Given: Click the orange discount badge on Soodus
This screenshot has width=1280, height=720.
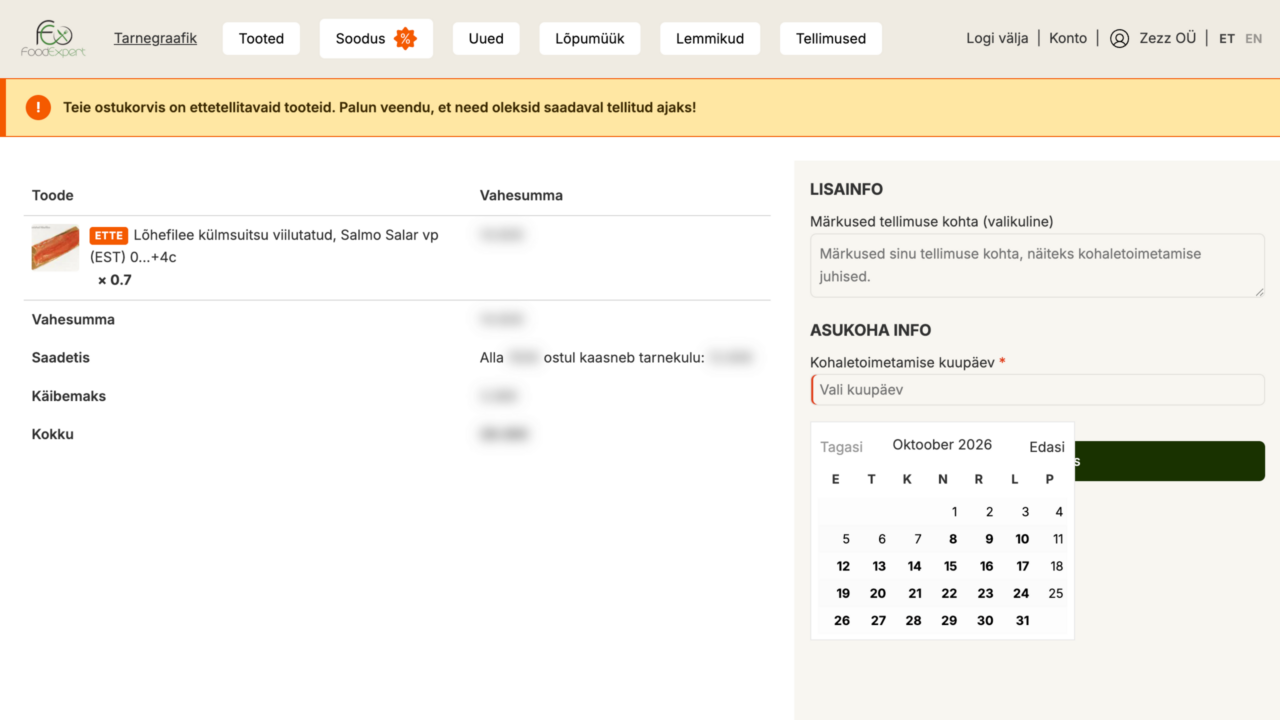Looking at the screenshot, I should tap(405, 39).
